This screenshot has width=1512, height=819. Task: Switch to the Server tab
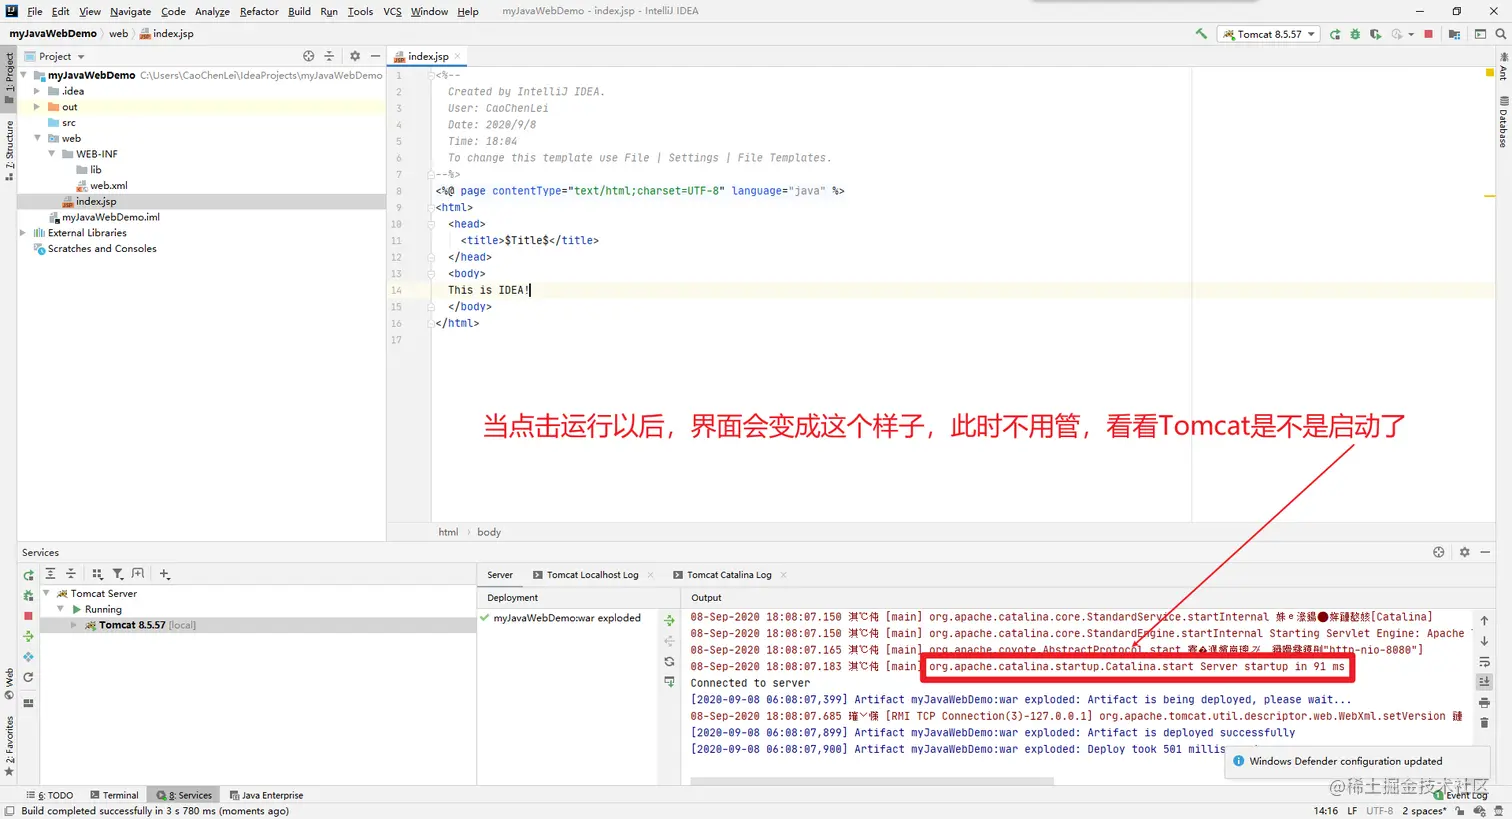point(500,575)
